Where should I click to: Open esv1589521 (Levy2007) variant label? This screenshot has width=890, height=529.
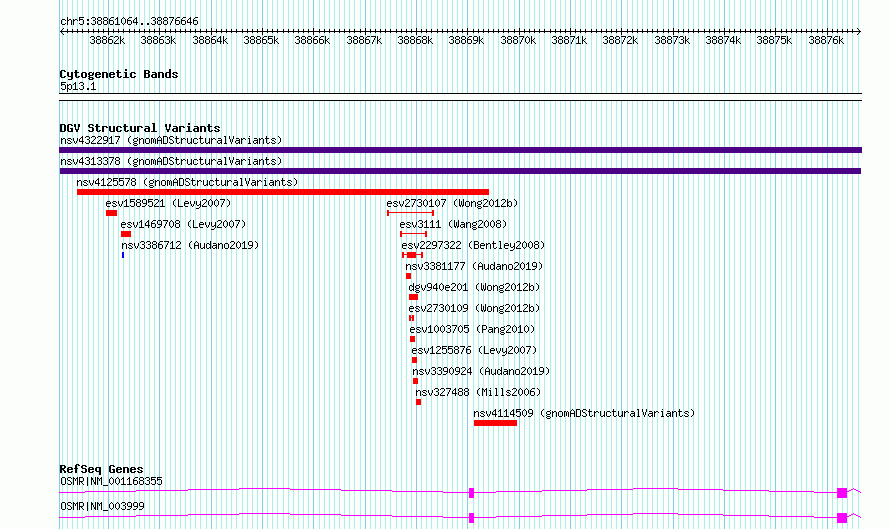click(x=168, y=203)
